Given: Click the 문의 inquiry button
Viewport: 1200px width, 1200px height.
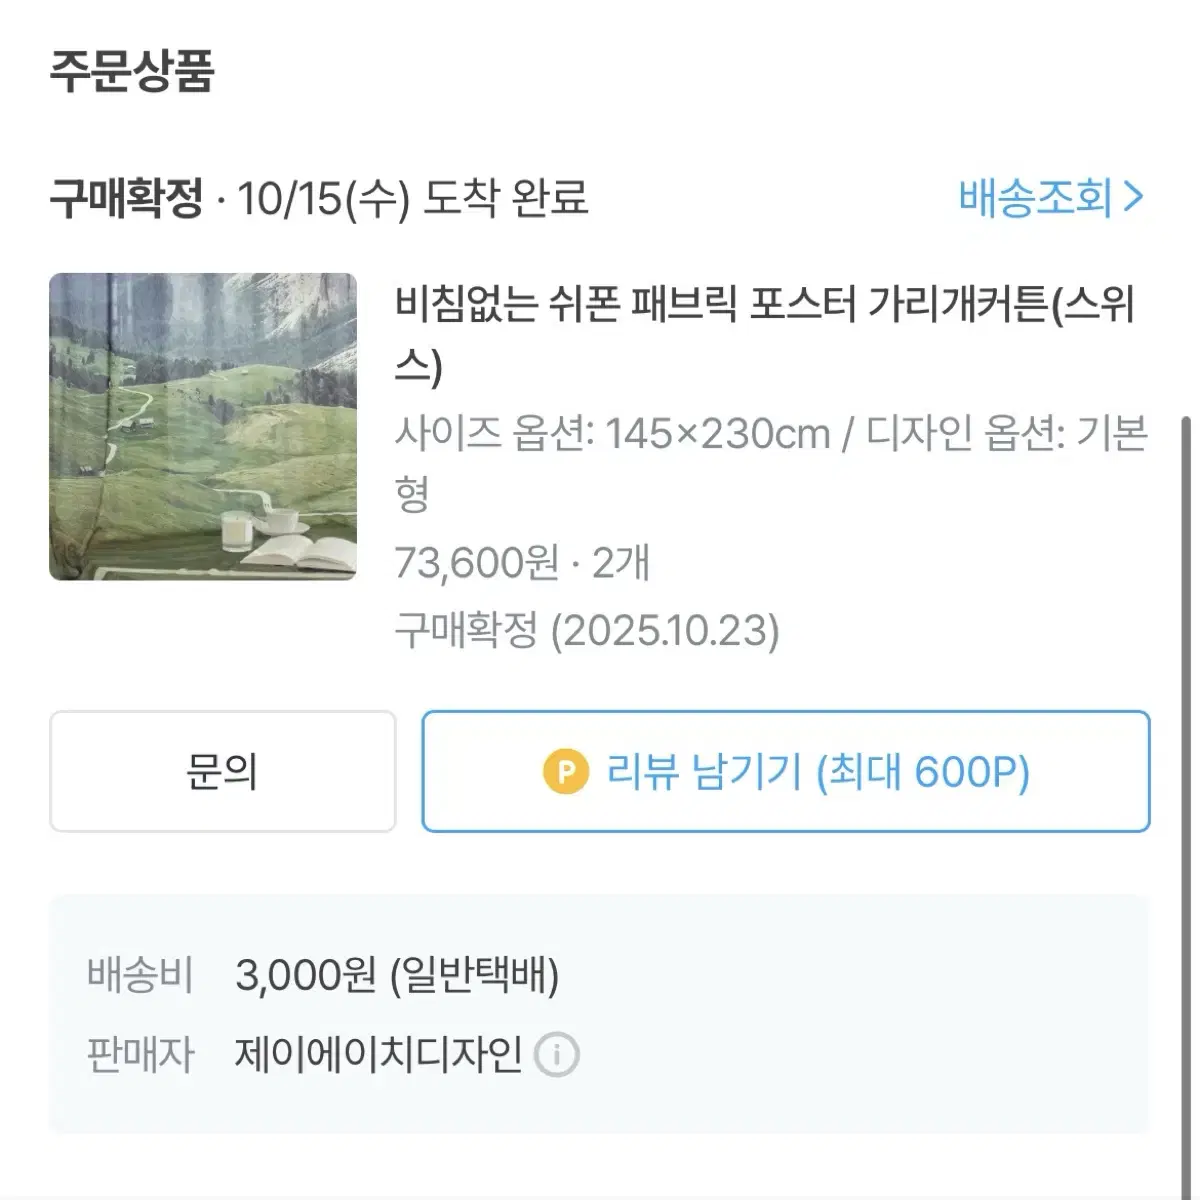Looking at the screenshot, I should (x=220, y=771).
